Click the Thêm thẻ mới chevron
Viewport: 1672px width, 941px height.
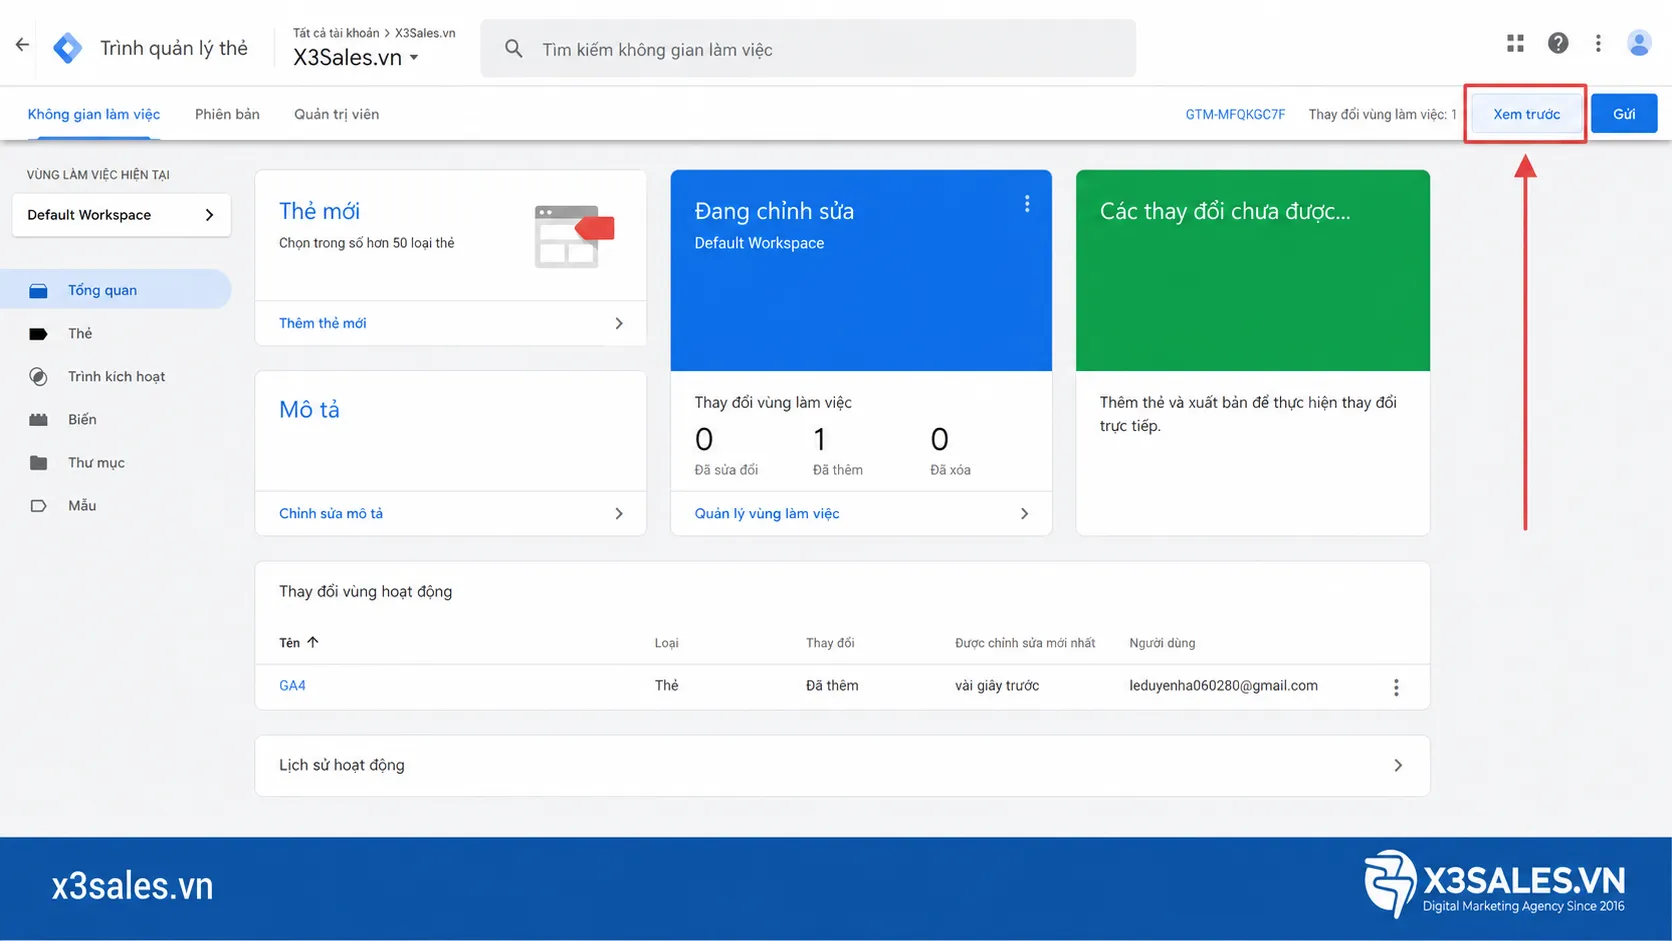click(x=619, y=323)
